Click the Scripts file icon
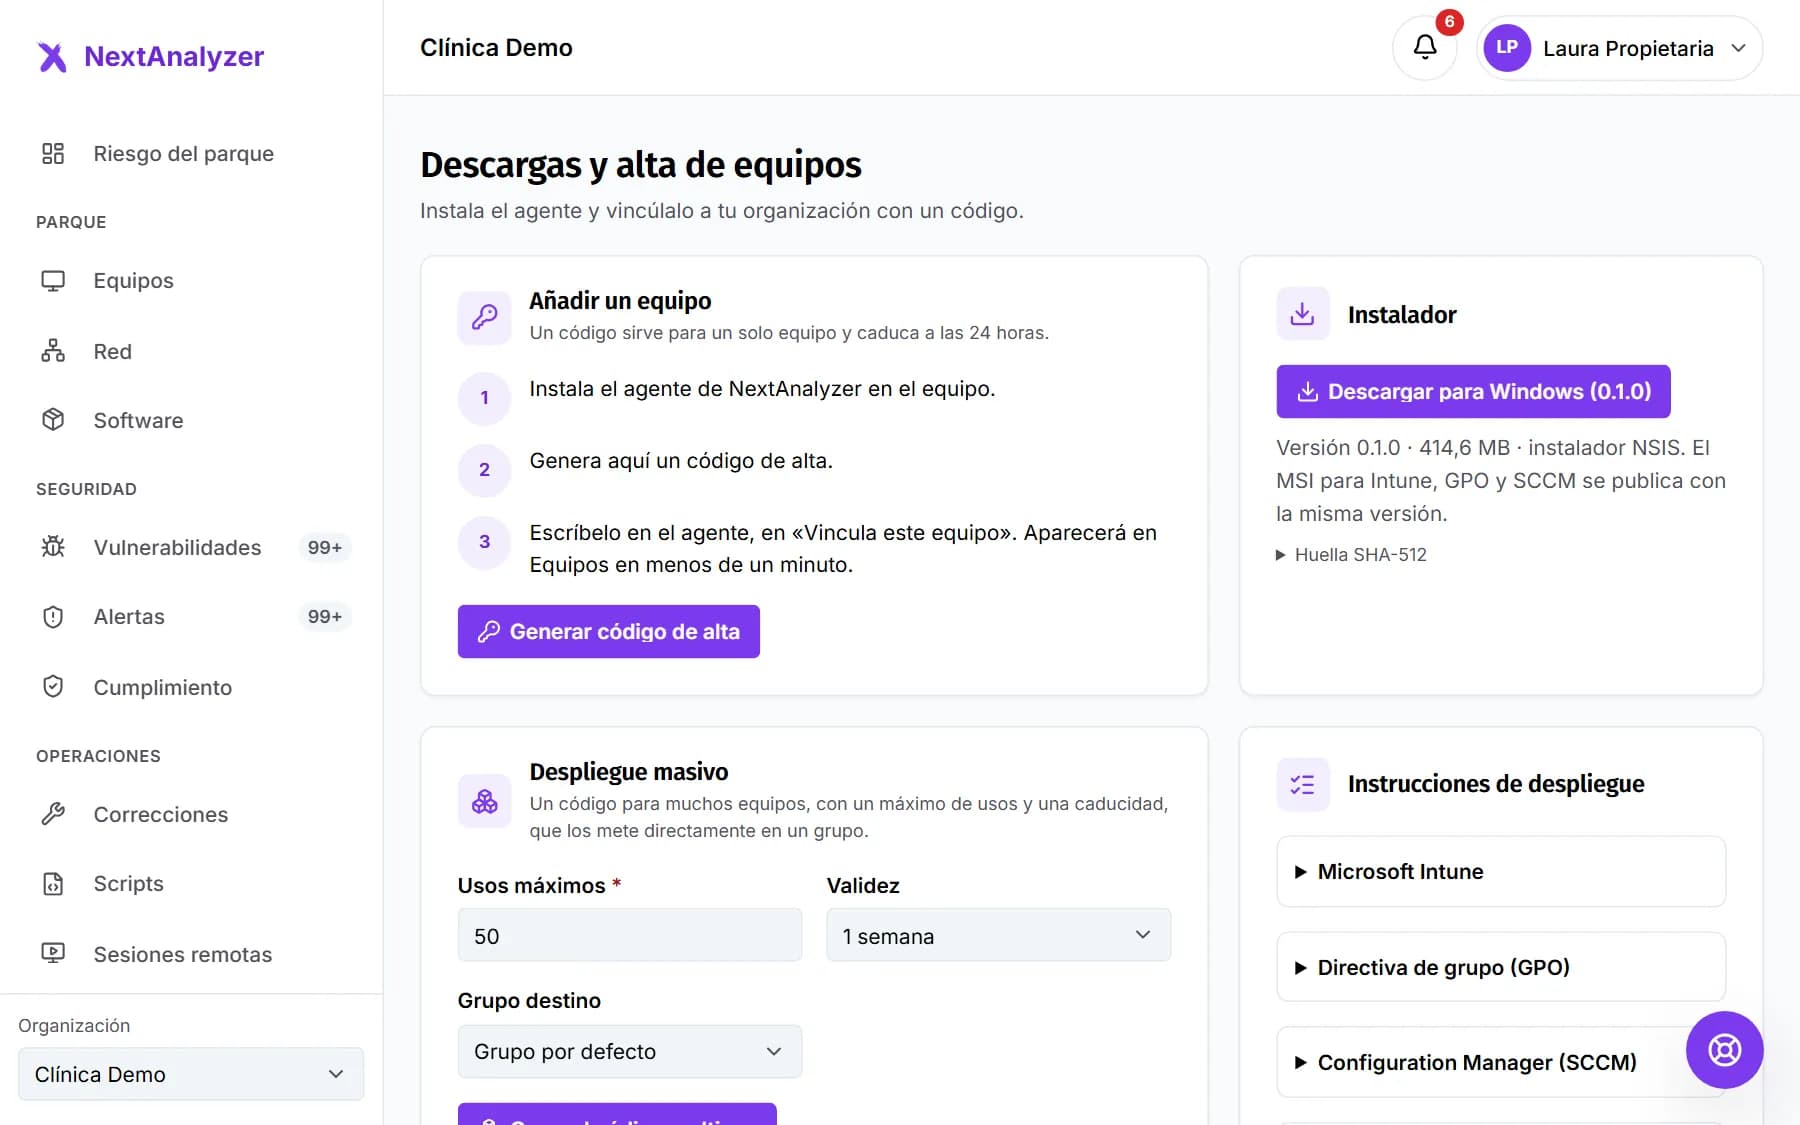 [53, 884]
